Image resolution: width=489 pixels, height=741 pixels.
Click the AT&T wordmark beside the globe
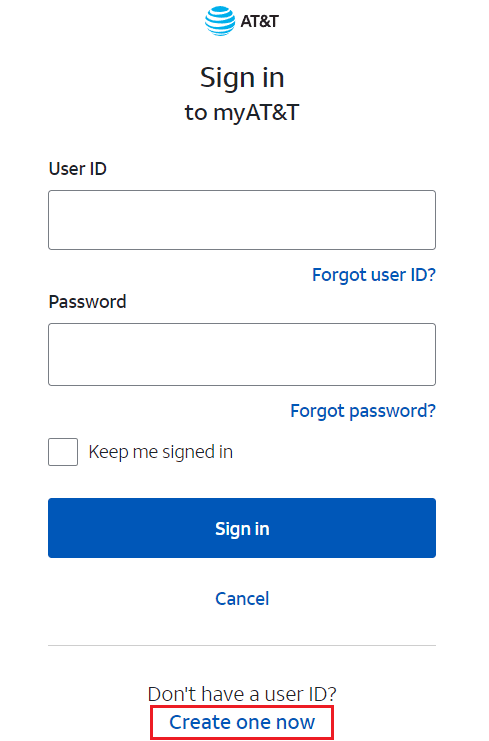point(259,21)
